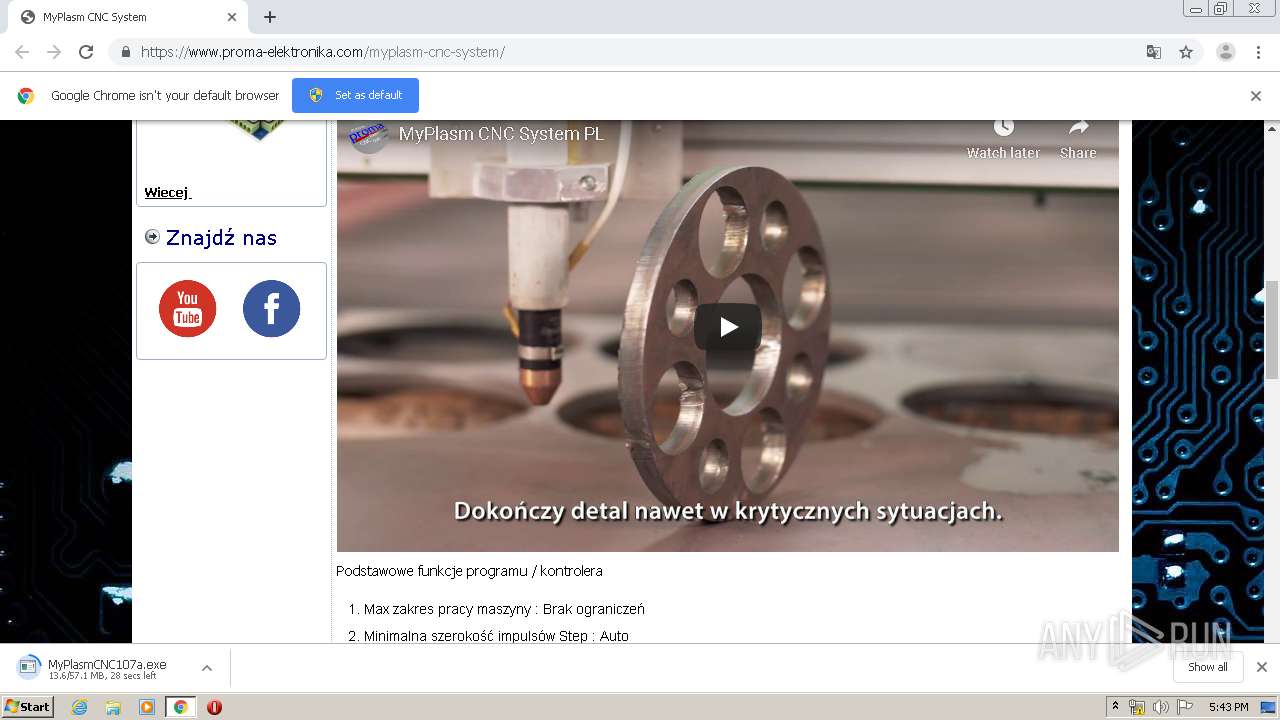Open the Windows Start button

[x=28, y=707]
